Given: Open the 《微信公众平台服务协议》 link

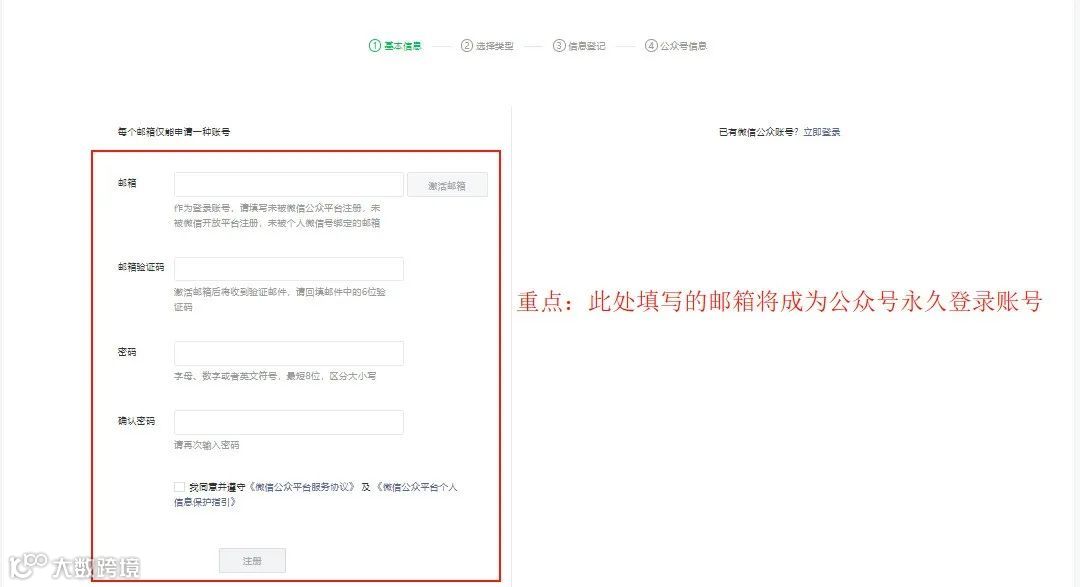Looking at the screenshot, I should pyautogui.click(x=302, y=487).
